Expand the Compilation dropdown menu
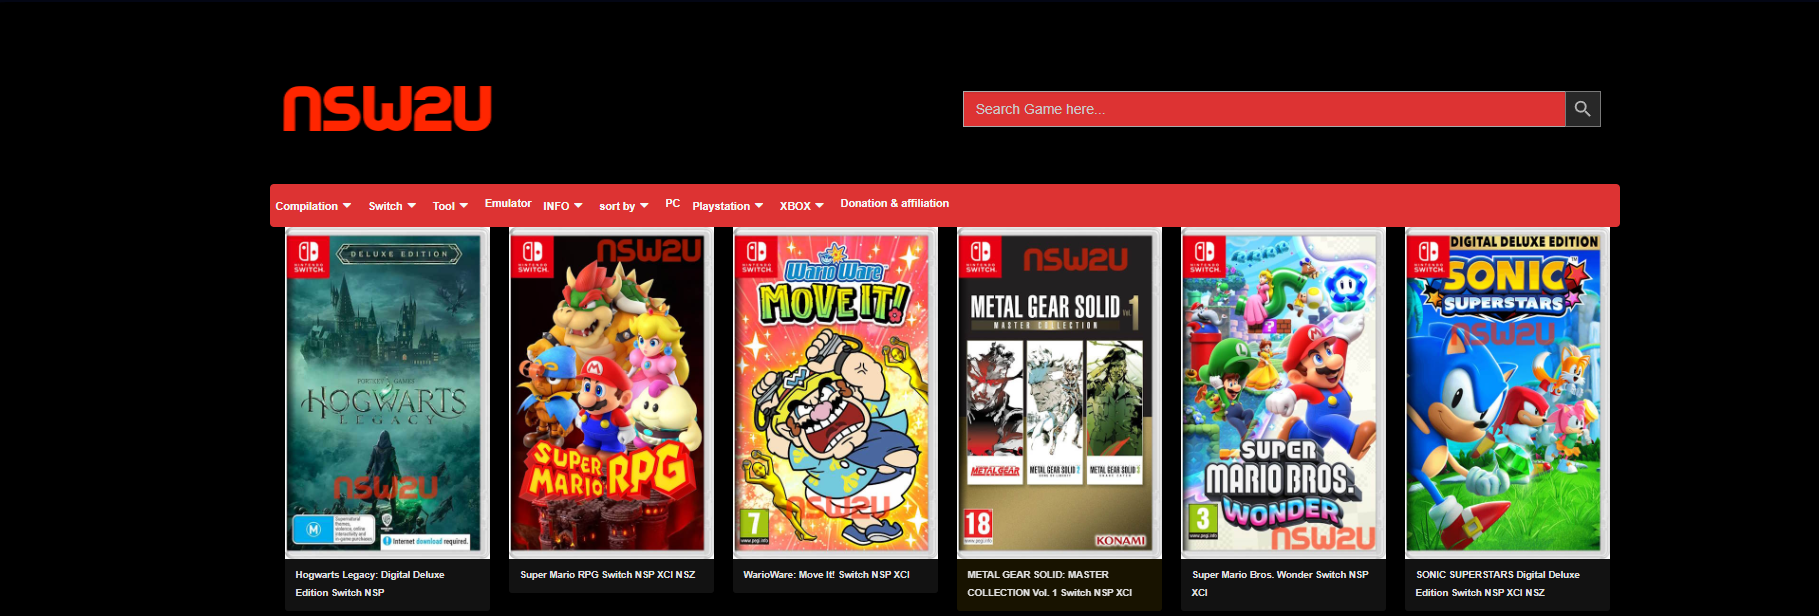This screenshot has height=616, width=1819. click(x=313, y=206)
